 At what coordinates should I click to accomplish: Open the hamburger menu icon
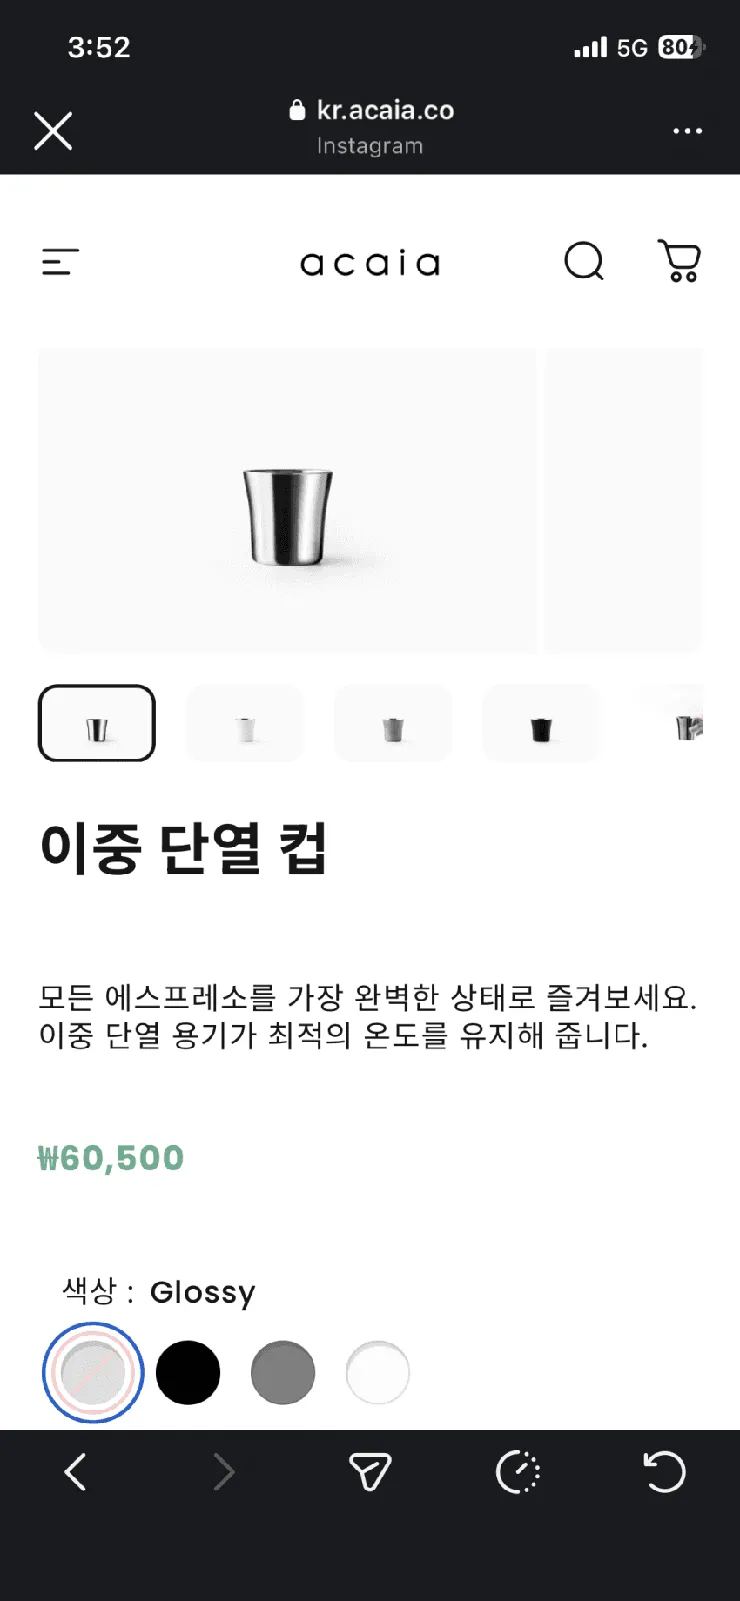(x=60, y=262)
